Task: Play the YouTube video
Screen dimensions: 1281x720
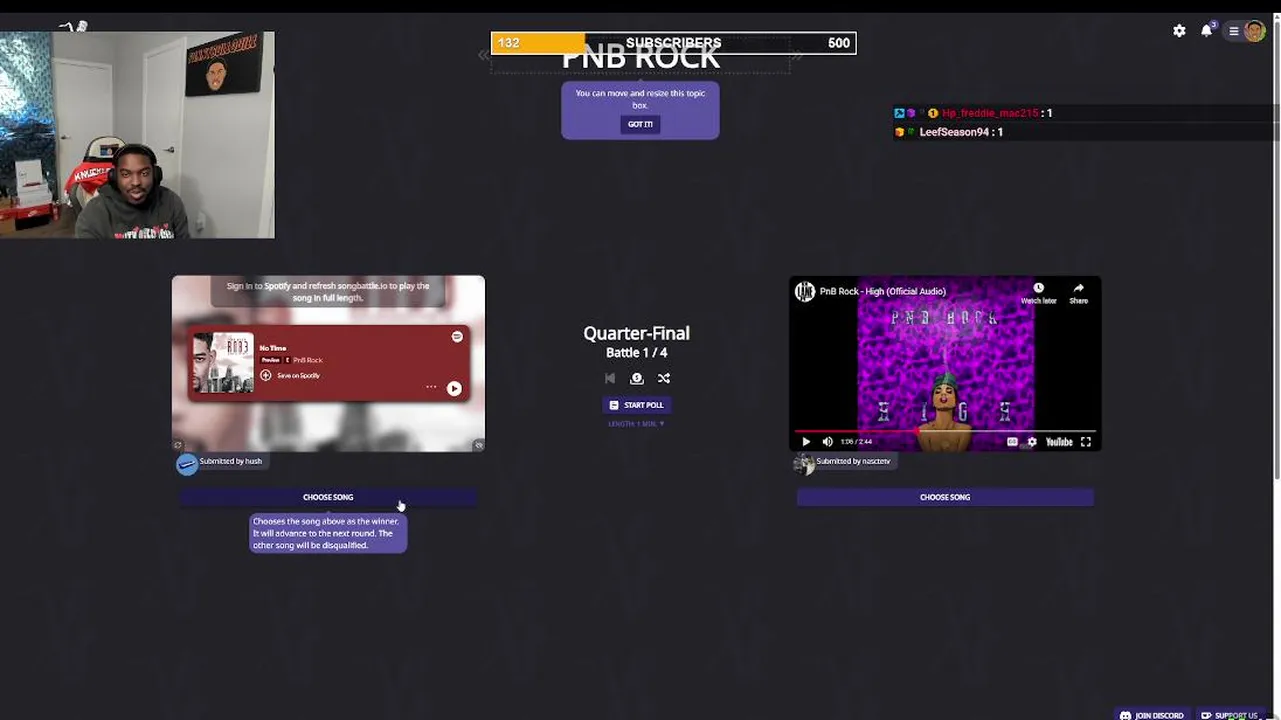Action: coord(806,442)
